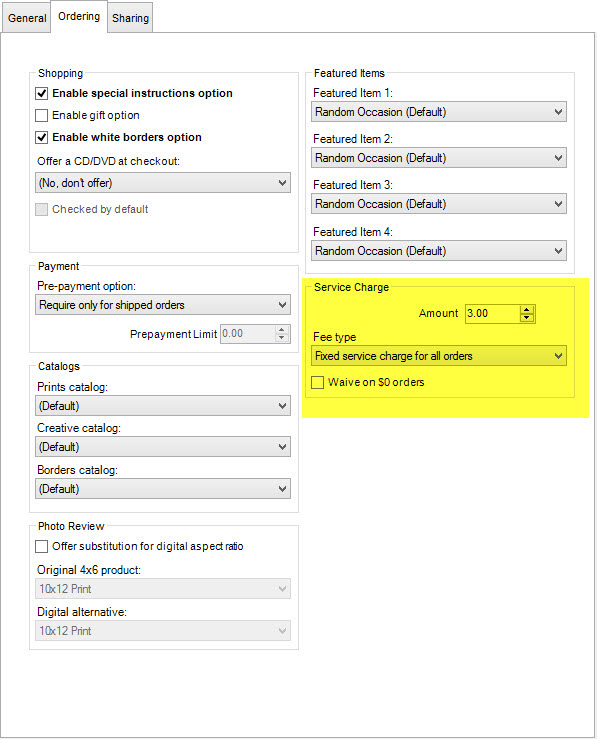This screenshot has height=739, width=597.
Task: Expand the Featured Item 4 dropdown
Action: (x=439, y=251)
